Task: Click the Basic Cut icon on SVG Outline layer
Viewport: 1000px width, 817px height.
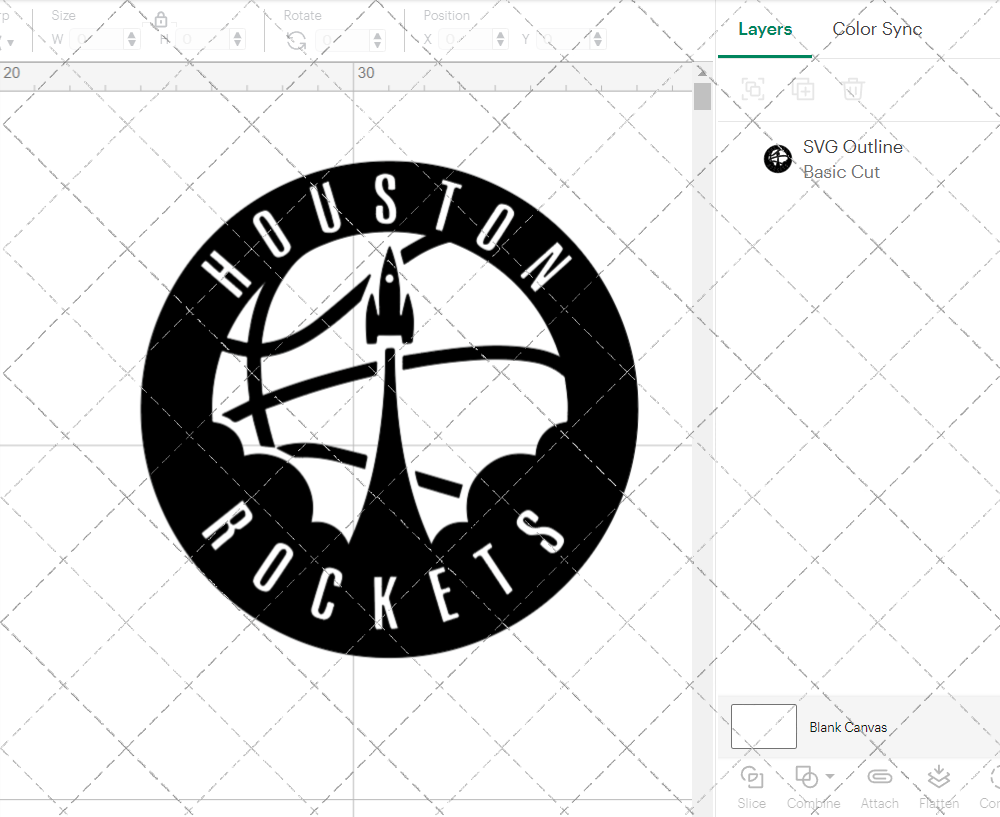Action: point(778,158)
